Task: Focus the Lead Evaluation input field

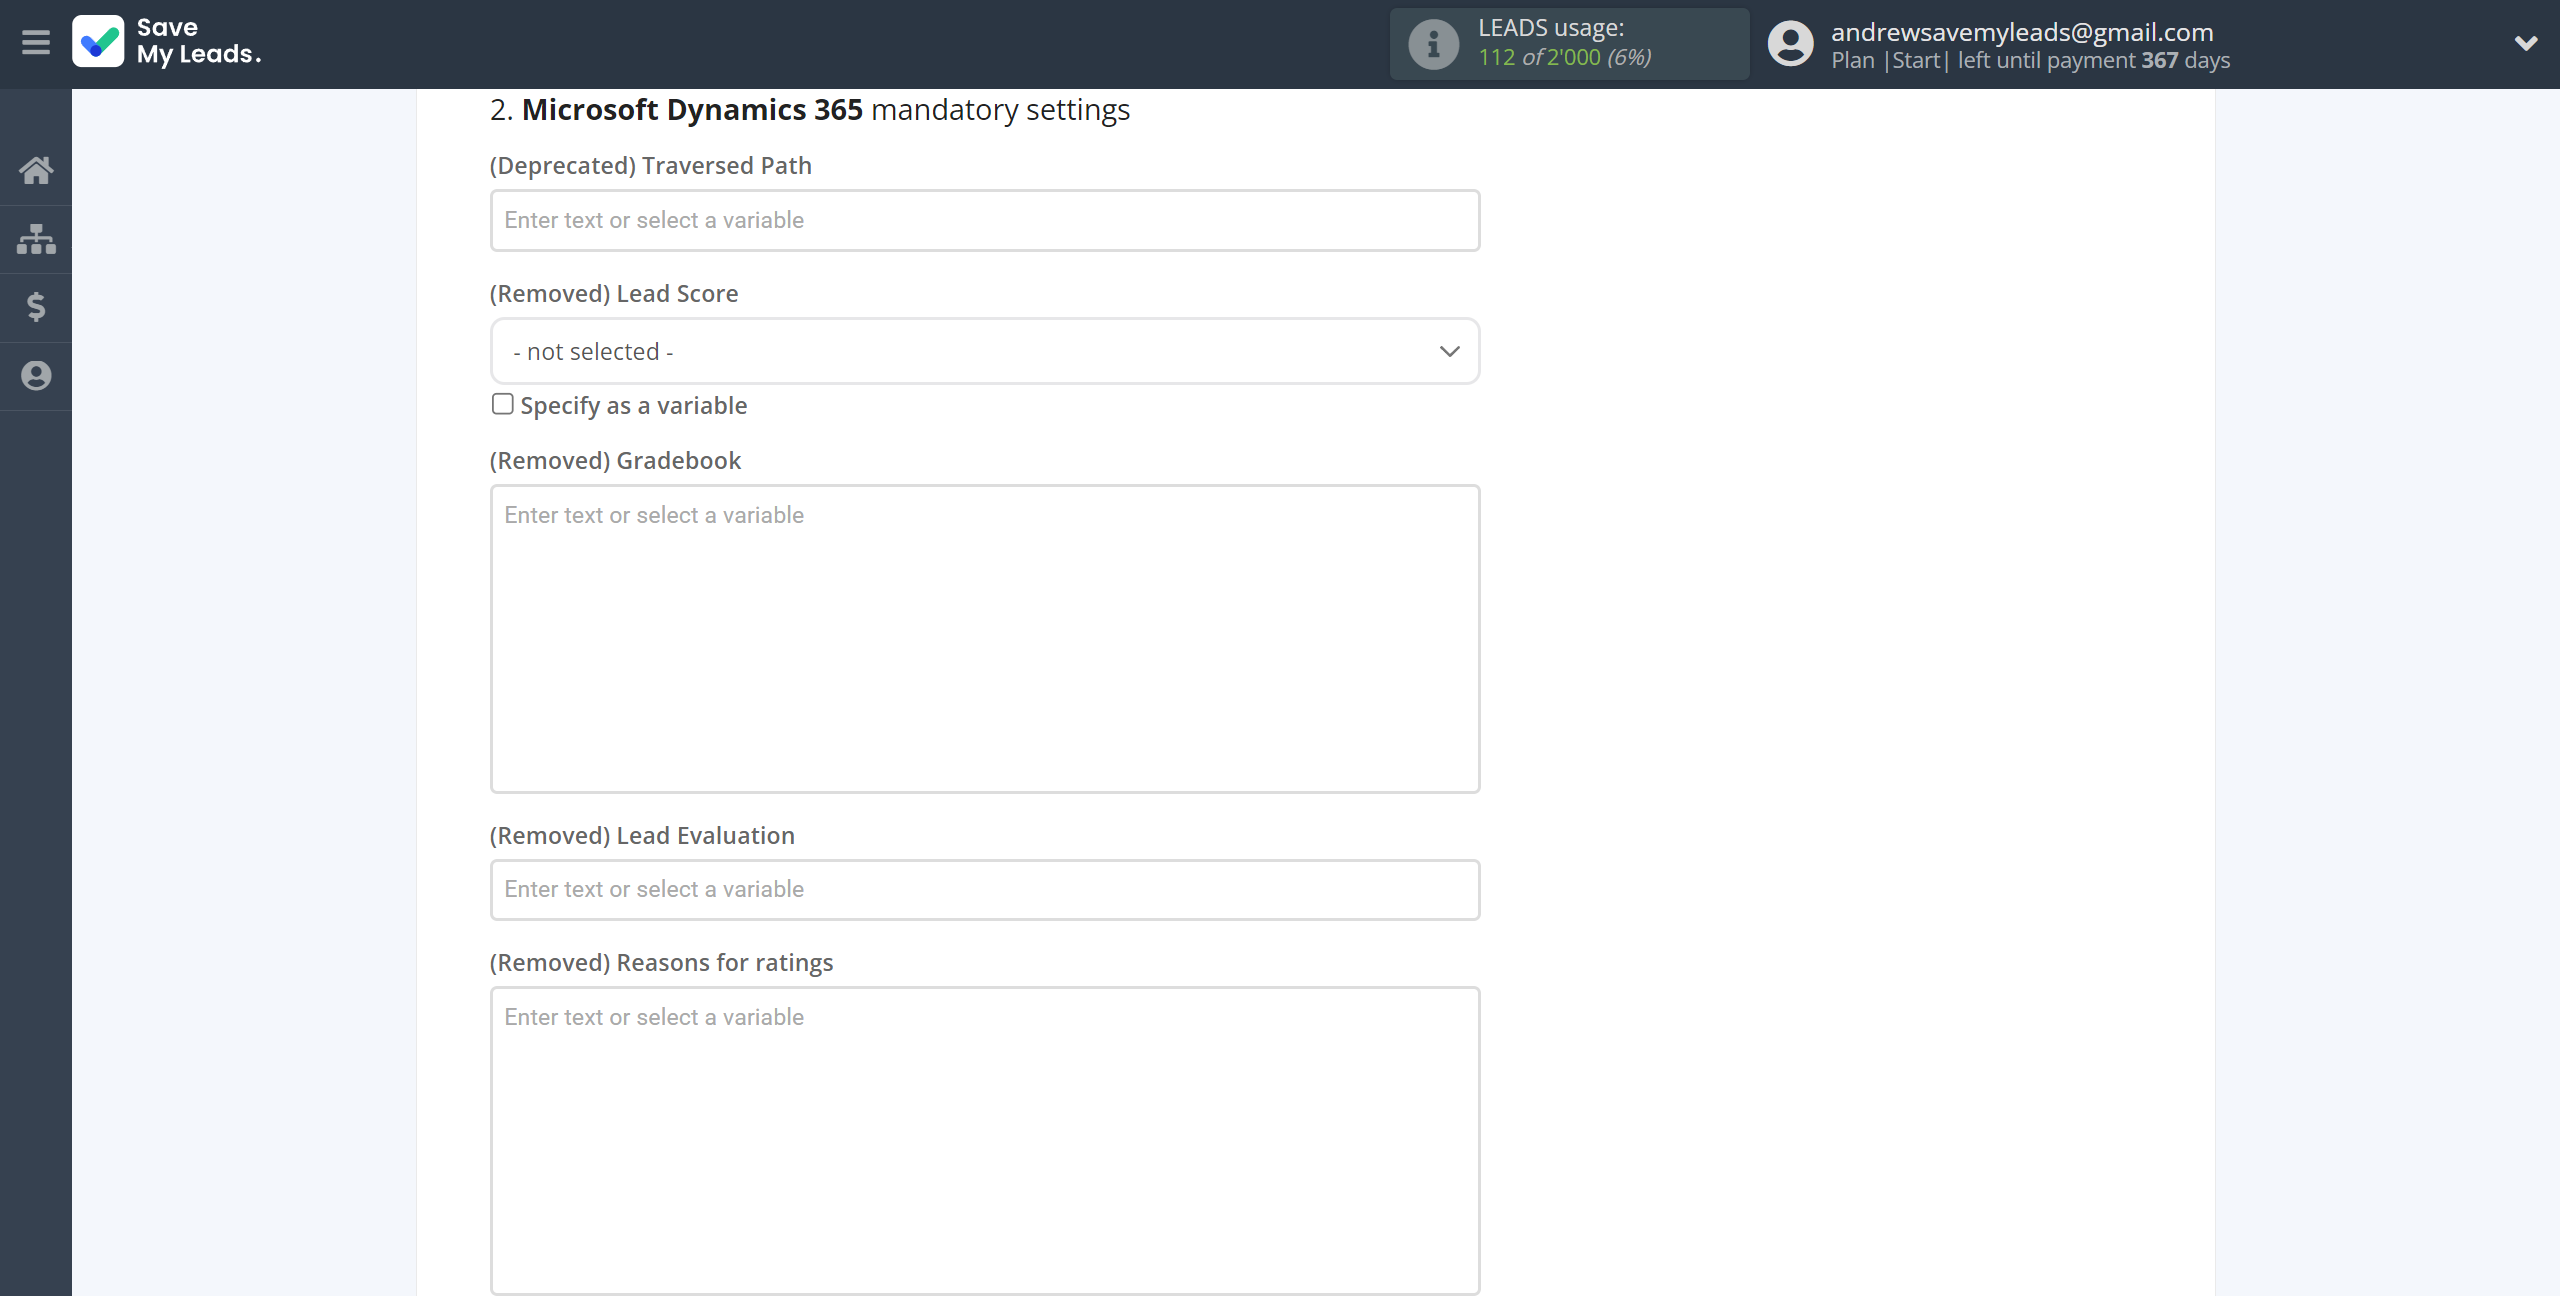Action: (x=985, y=890)
